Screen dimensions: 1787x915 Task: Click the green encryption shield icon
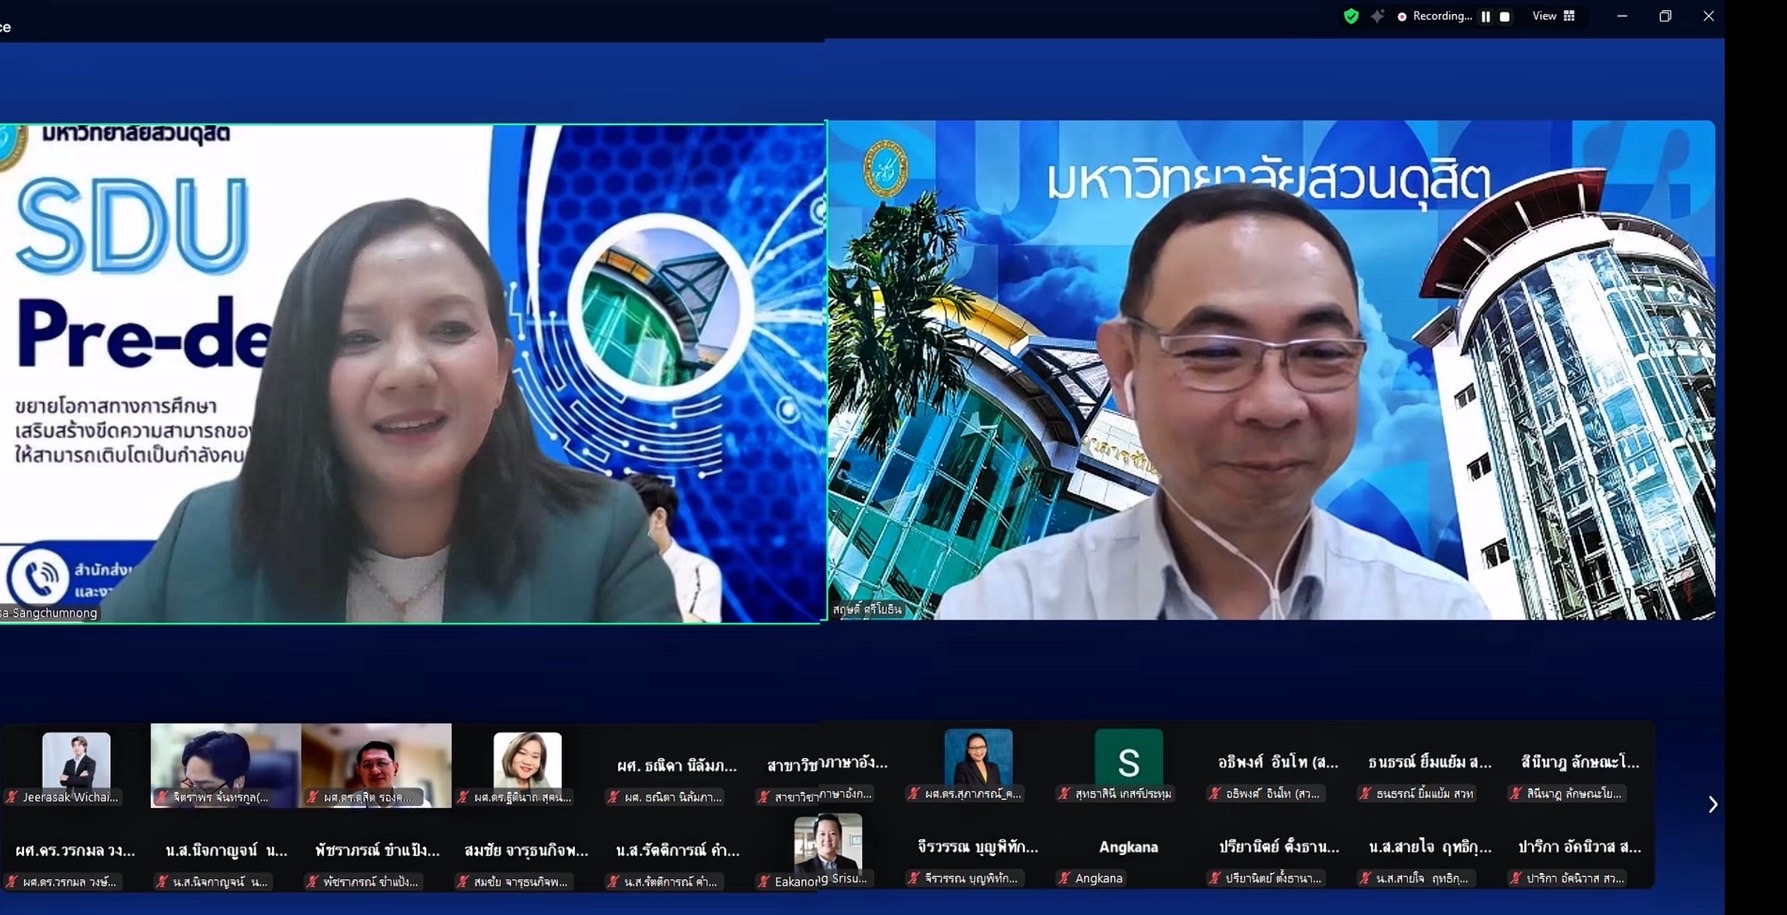(x=1351, y=16)
